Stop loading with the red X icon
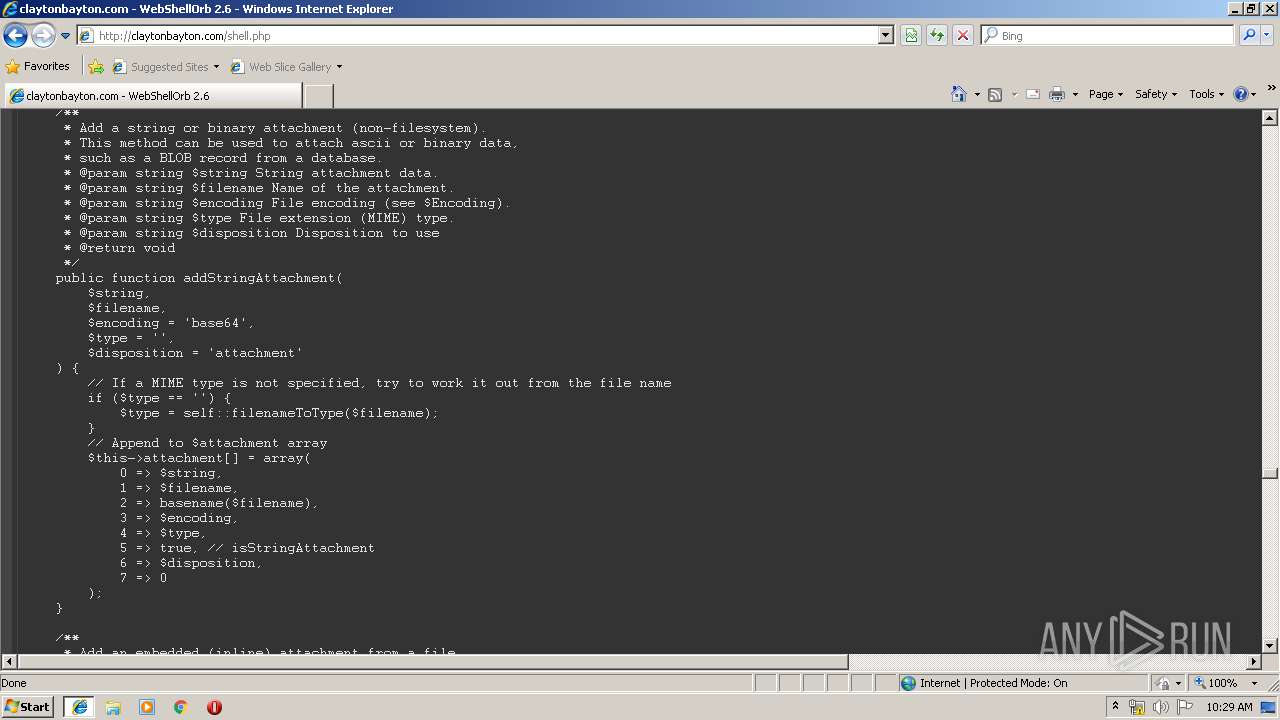 pos(963,36)
